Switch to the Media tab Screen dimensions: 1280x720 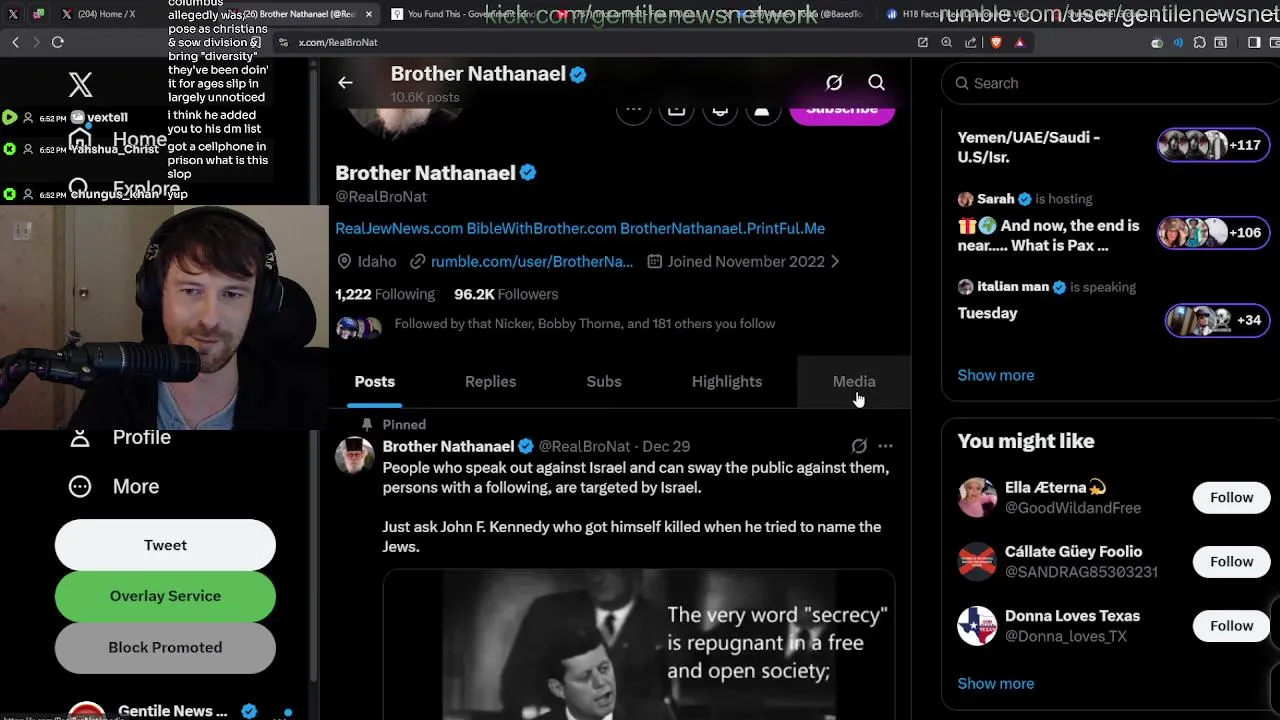point(854,381)
